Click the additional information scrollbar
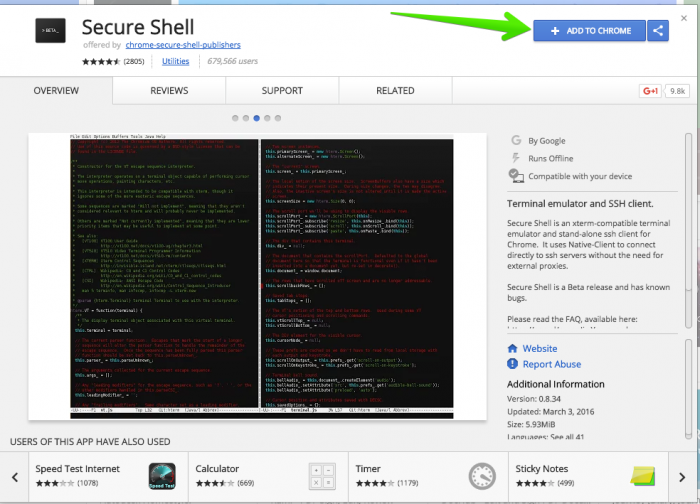The height and width of the screenshot is (504, 700). click(x=689, y=388)
